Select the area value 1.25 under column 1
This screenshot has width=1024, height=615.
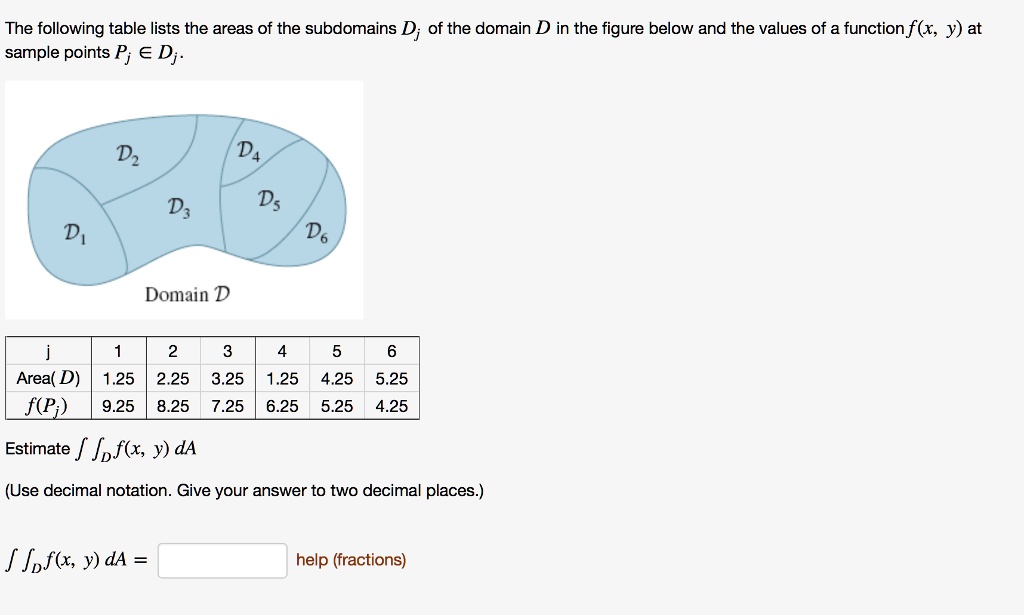[117, 378]
